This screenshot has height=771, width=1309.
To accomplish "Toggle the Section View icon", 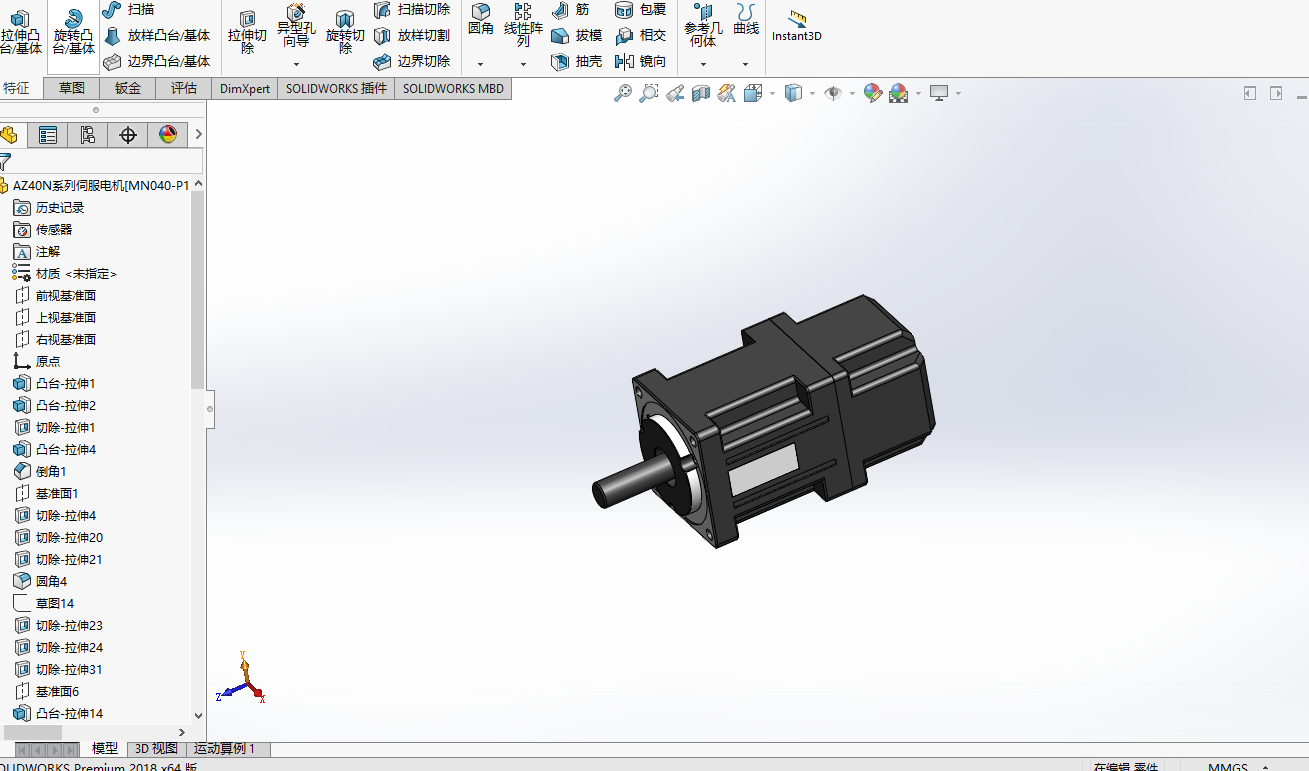I will (701, 93).
